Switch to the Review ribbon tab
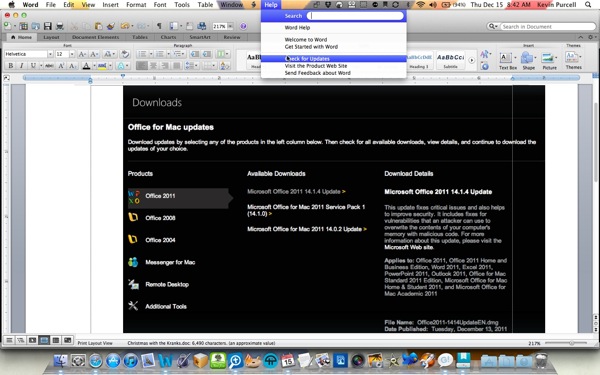The width and height of the screenshot is (600, 375). tap(232, 37)
